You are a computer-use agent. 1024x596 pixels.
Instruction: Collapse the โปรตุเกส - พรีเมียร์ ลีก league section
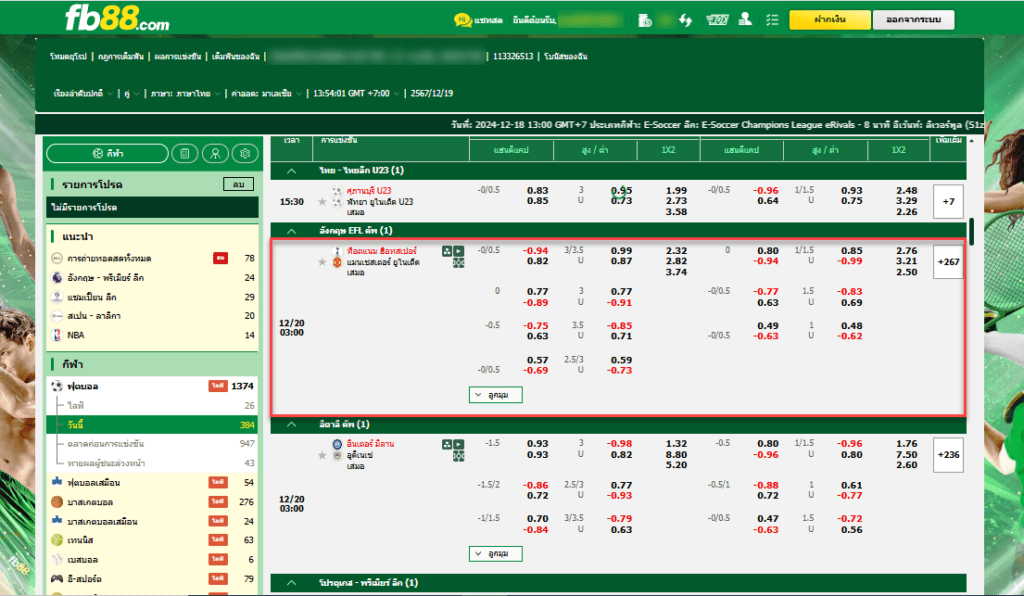[291, 583]
